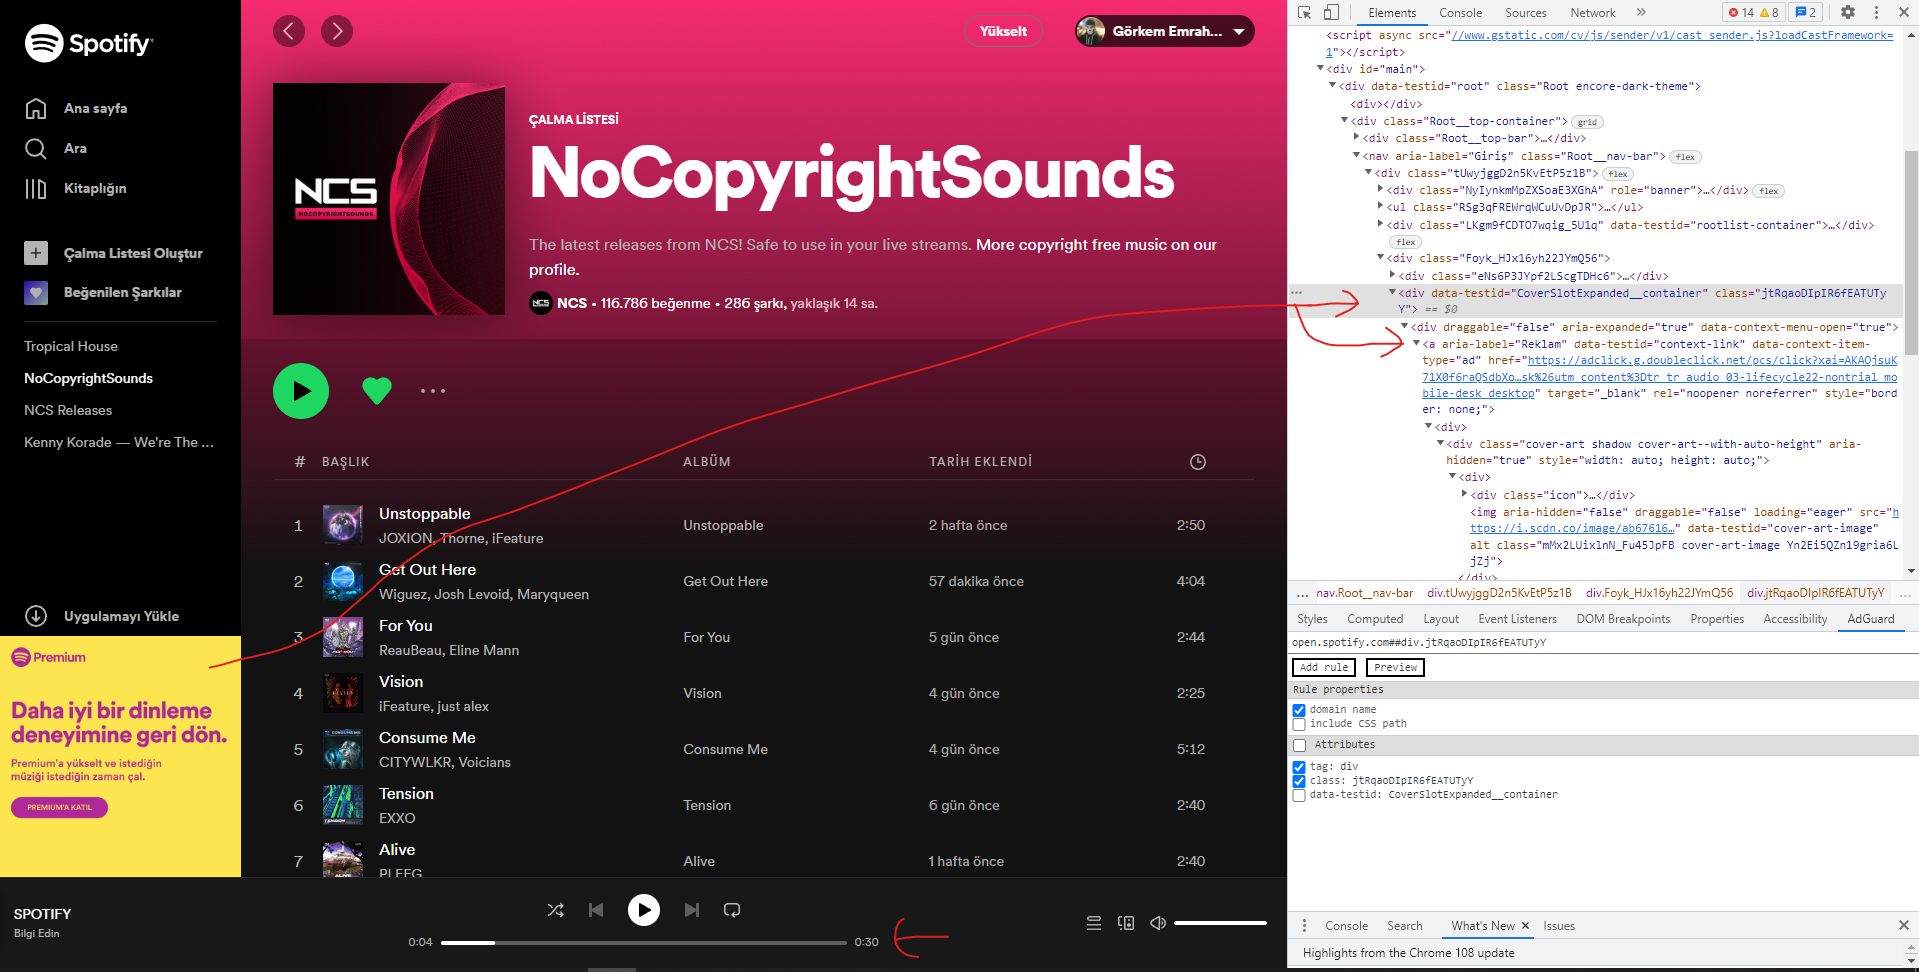Adjust the volume slider
This screenshot has width=1919, height=972.
1220,923
